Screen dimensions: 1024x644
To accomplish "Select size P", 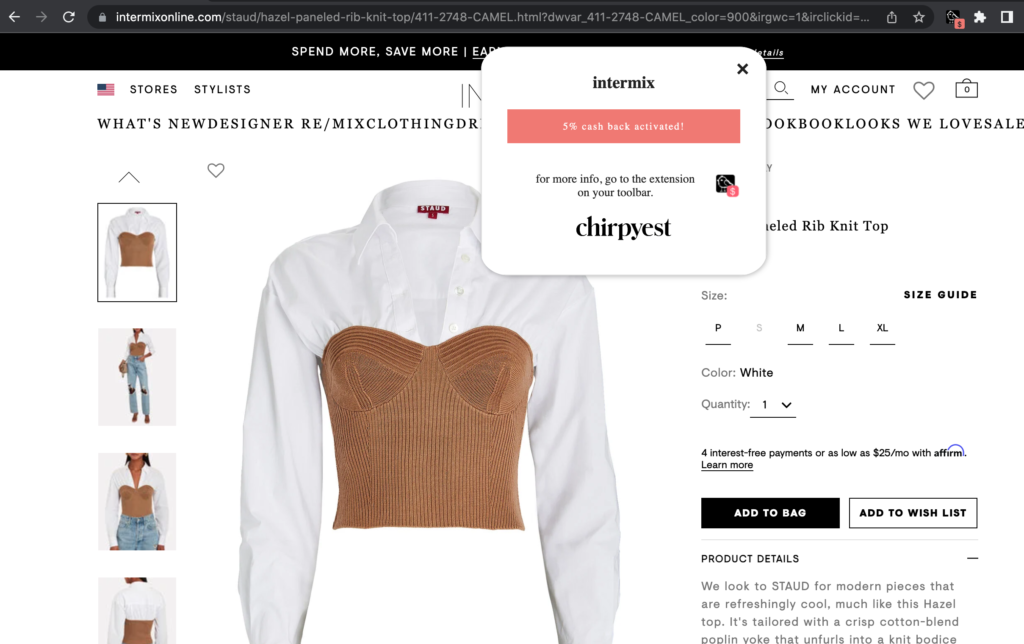I will [x=718, y=329].
